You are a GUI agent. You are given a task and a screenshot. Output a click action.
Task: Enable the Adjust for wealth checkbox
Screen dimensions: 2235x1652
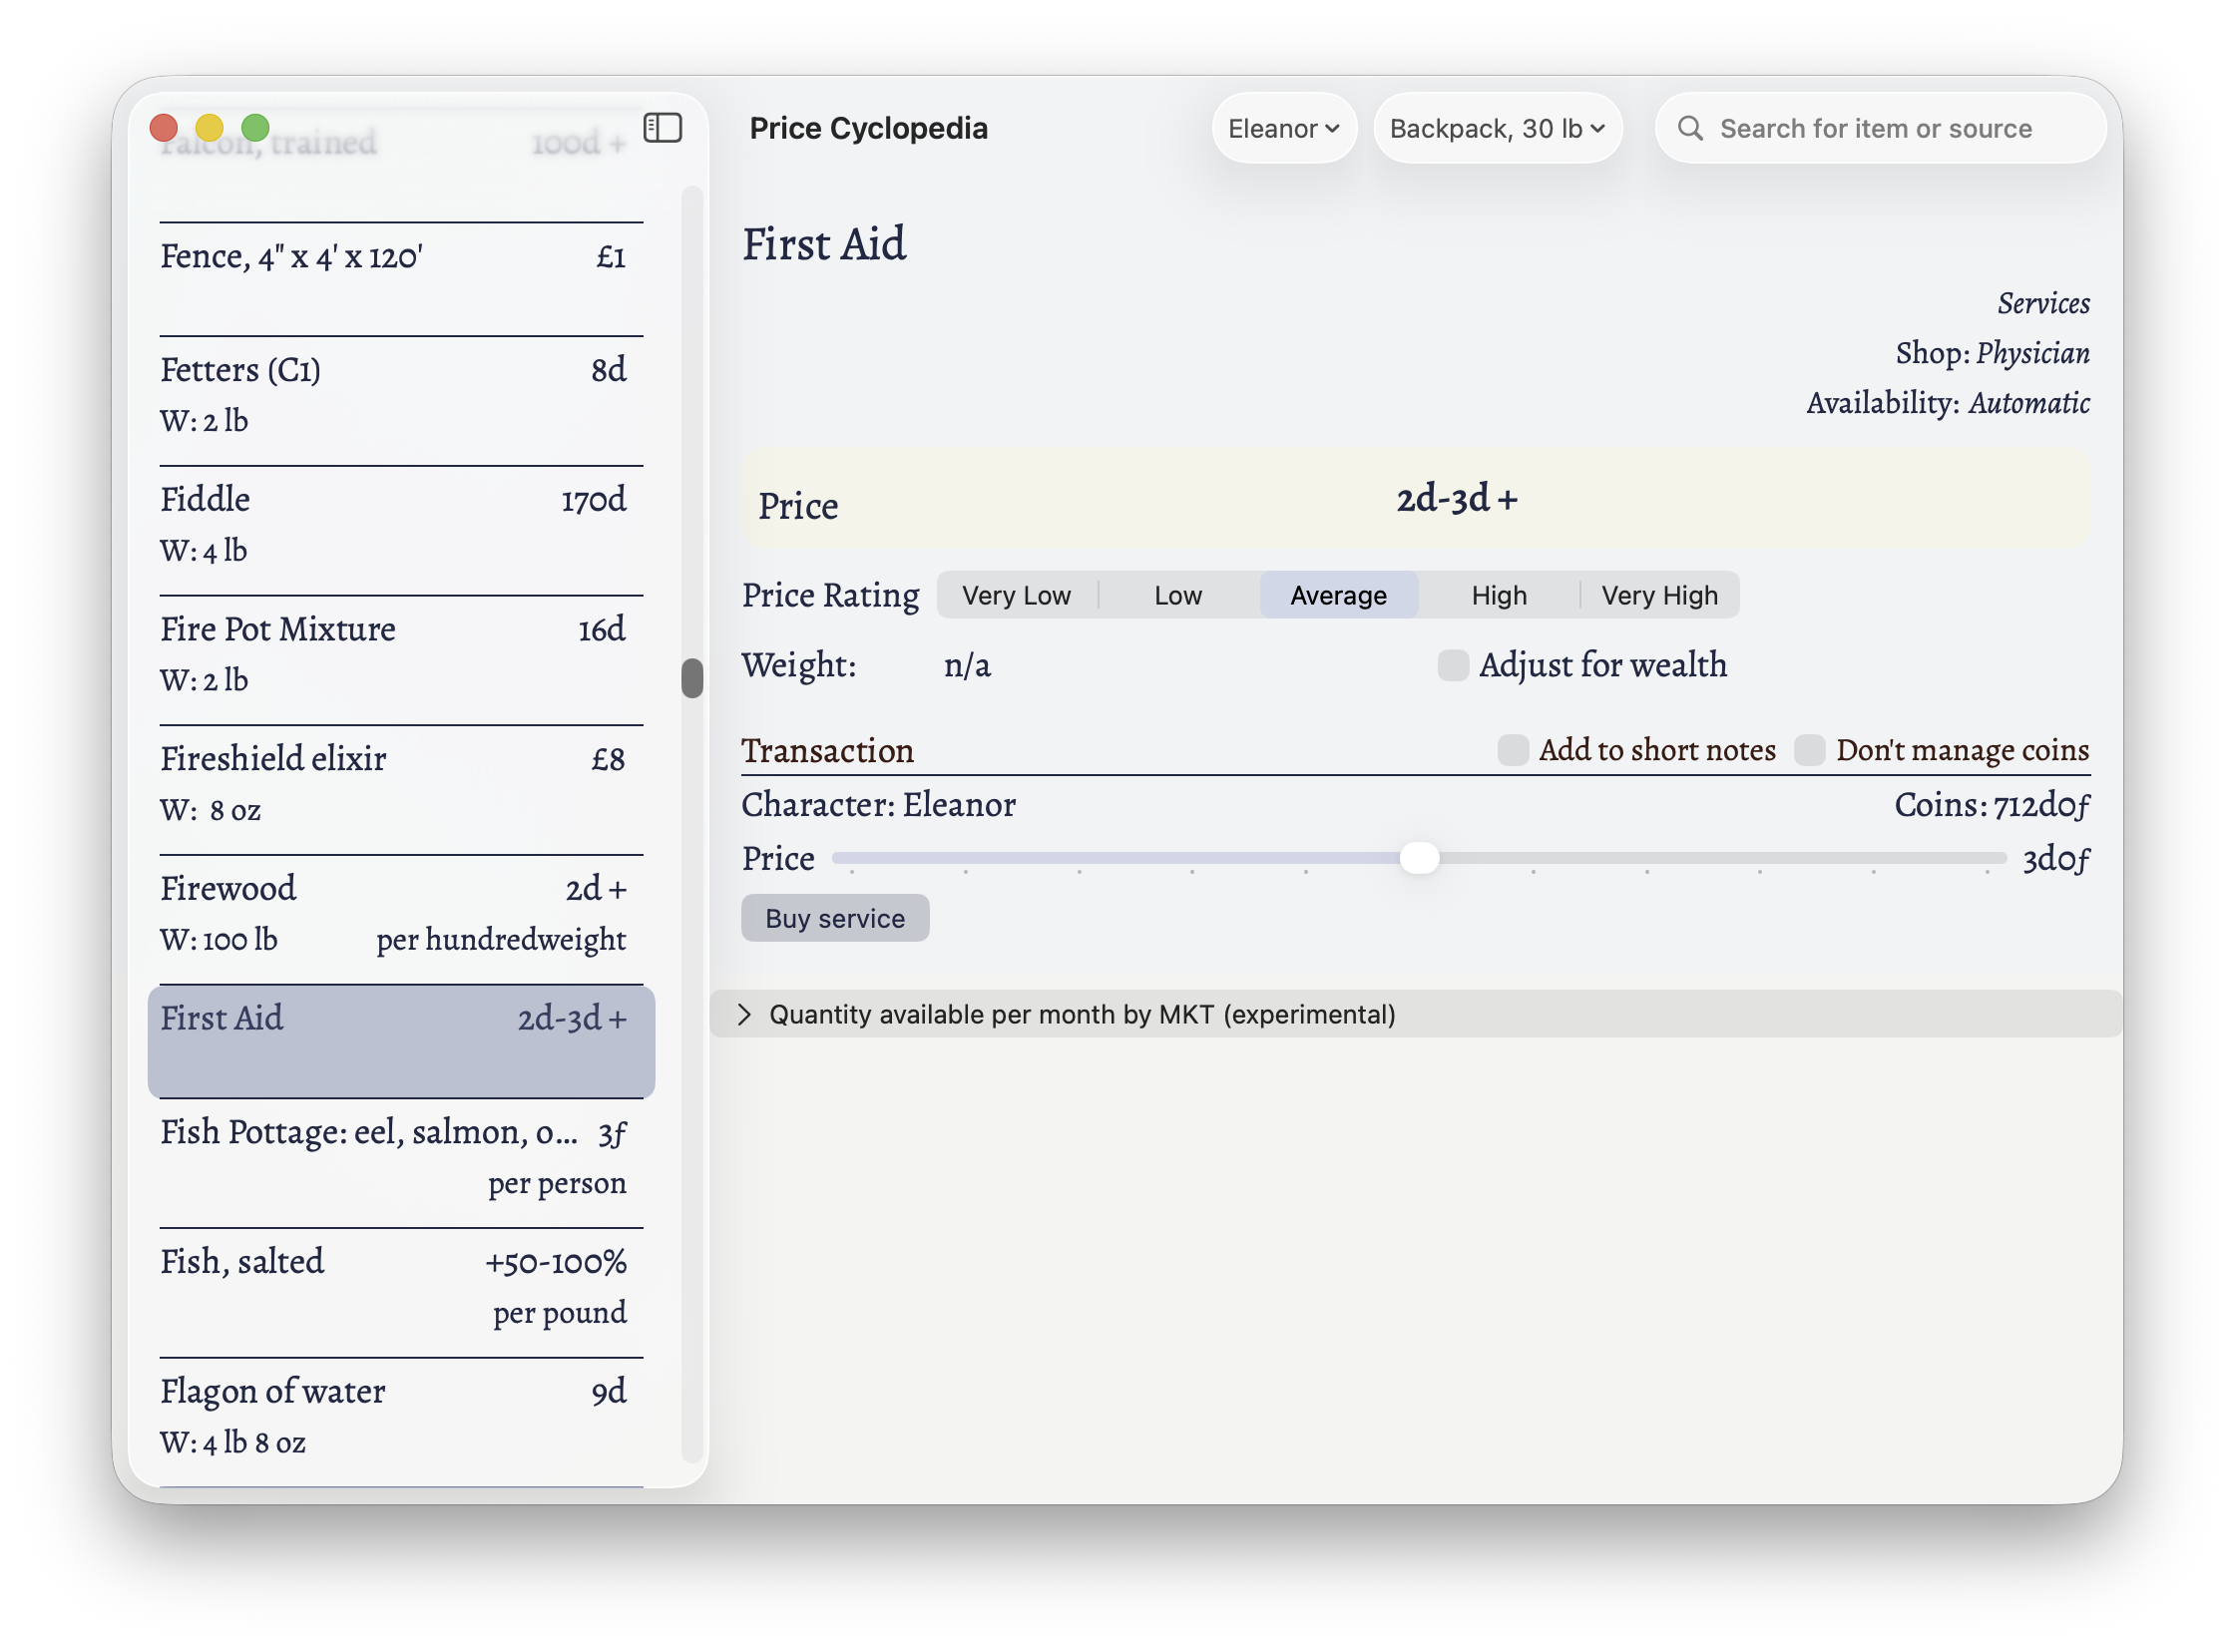[1453, 665]
